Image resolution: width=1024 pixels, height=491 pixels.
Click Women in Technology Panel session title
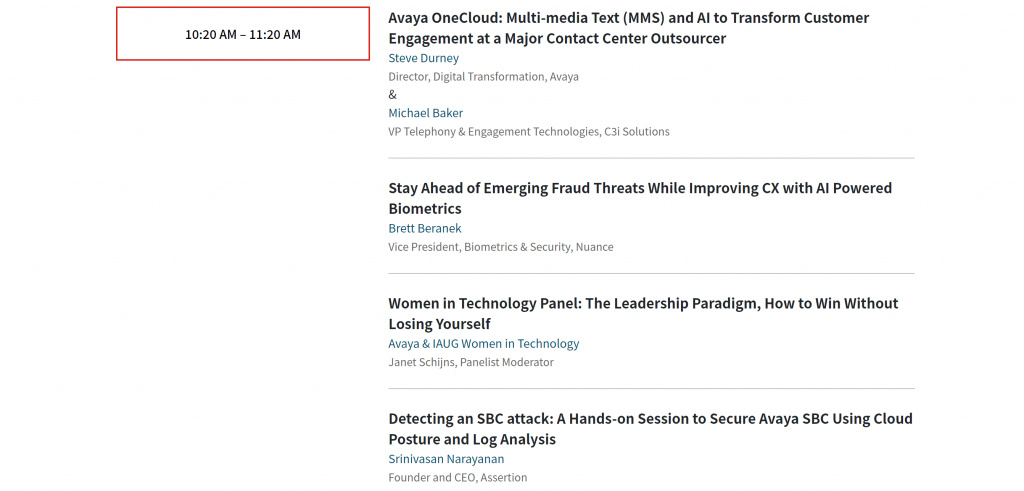point(643,313)
